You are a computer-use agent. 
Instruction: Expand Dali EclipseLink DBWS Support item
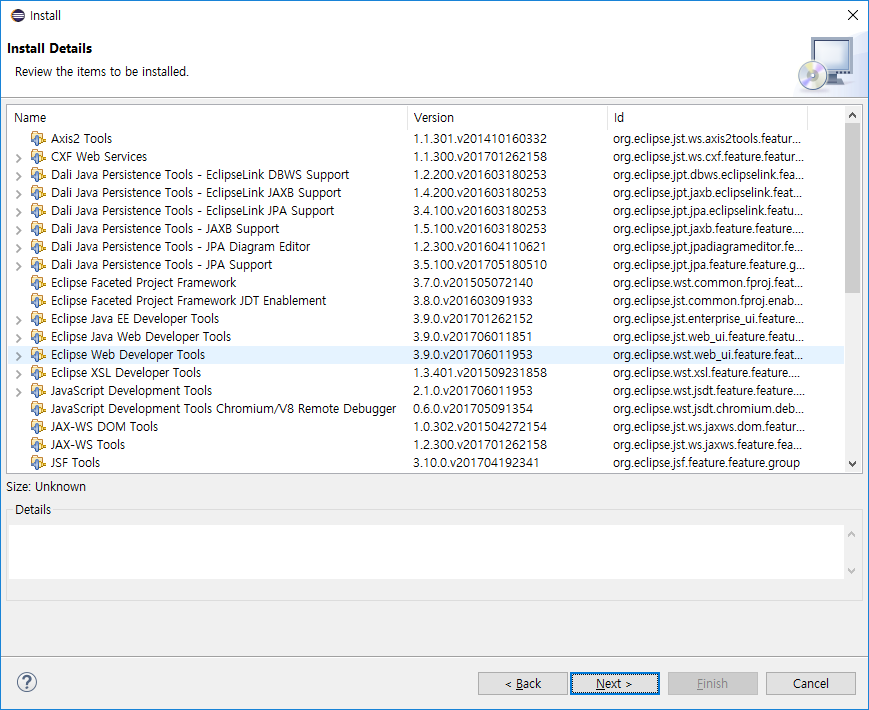click(19, 176)
